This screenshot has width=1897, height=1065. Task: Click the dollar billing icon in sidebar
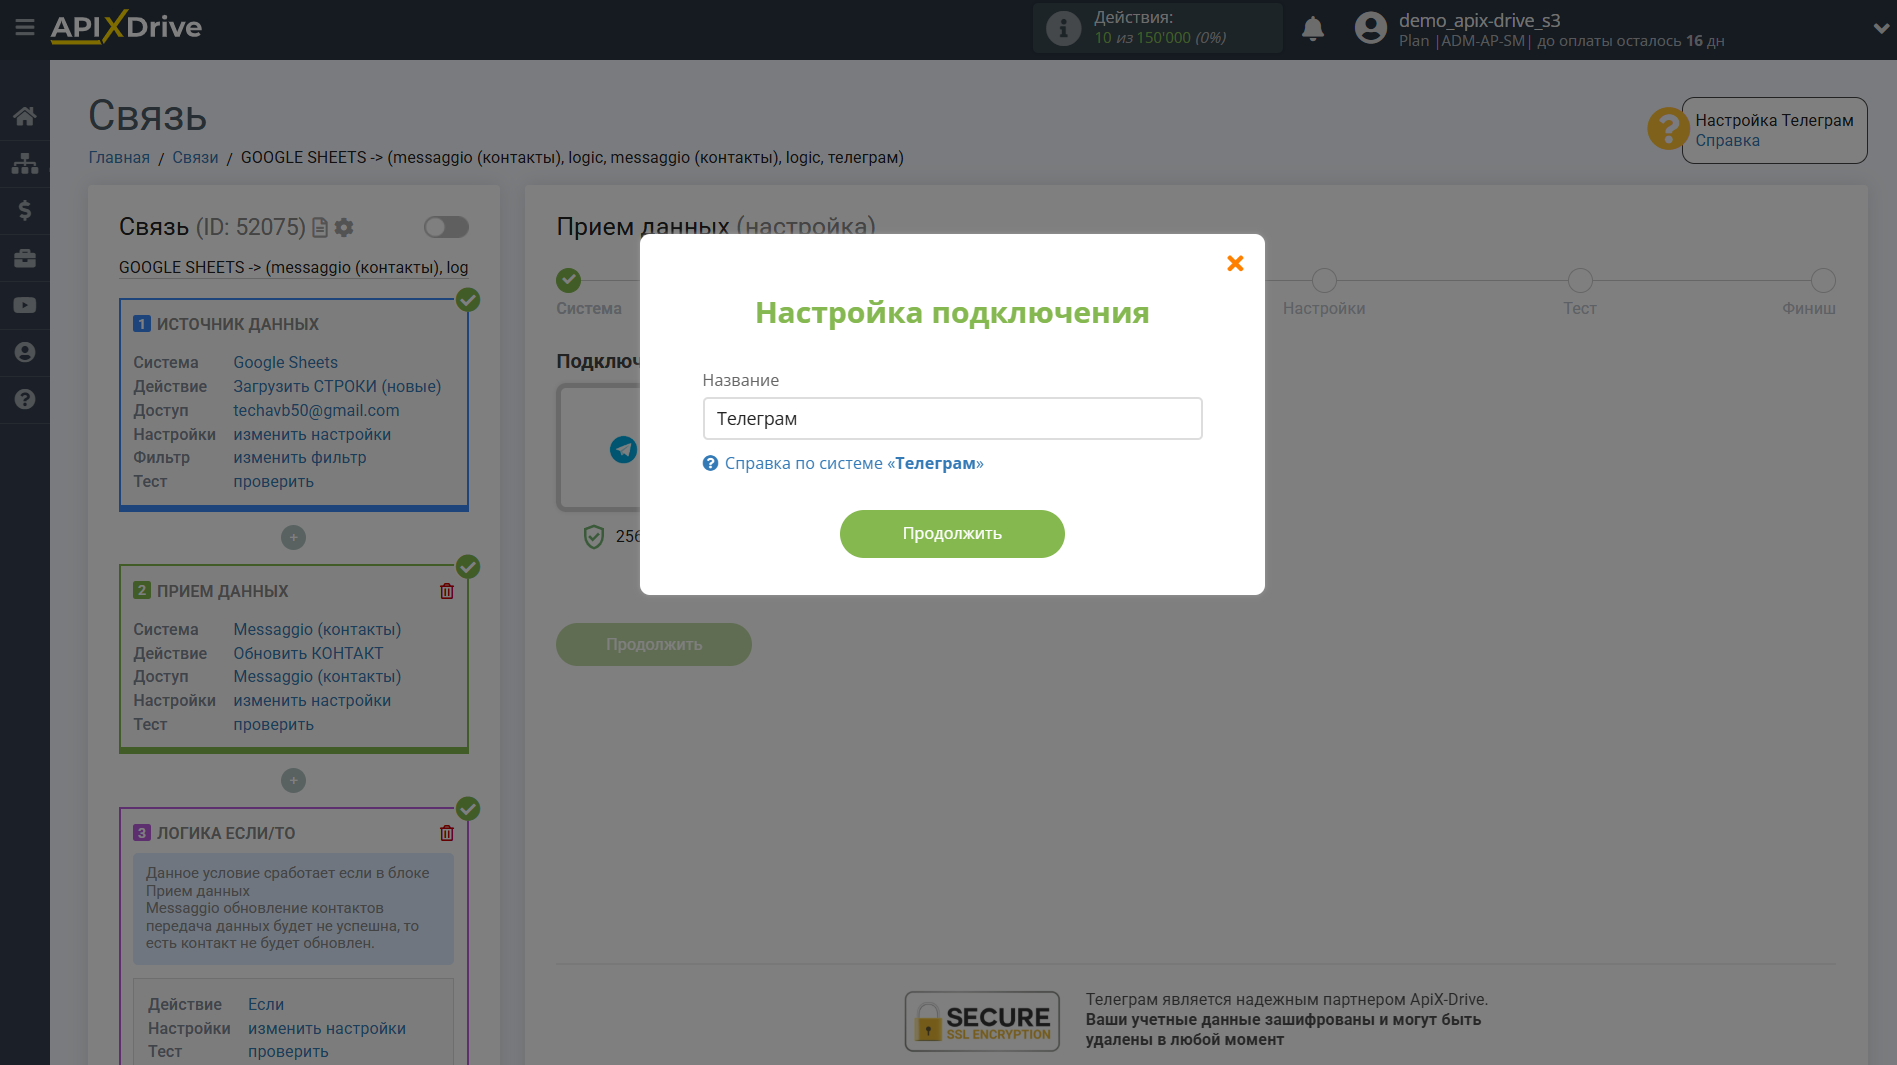click(x=25, y=210)
